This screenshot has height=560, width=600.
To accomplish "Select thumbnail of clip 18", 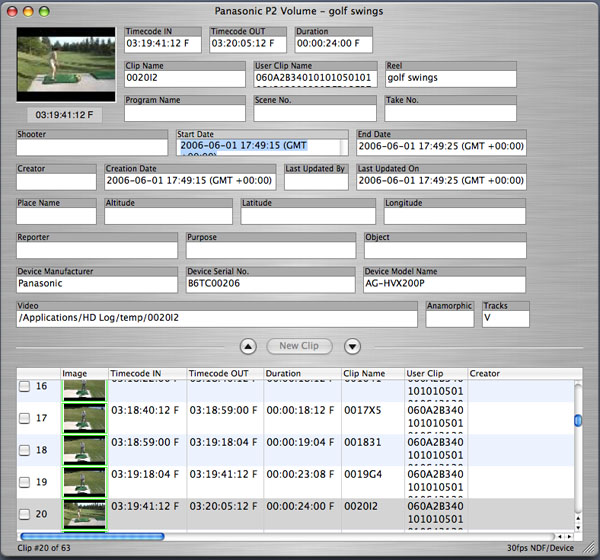I will [84, 450].
